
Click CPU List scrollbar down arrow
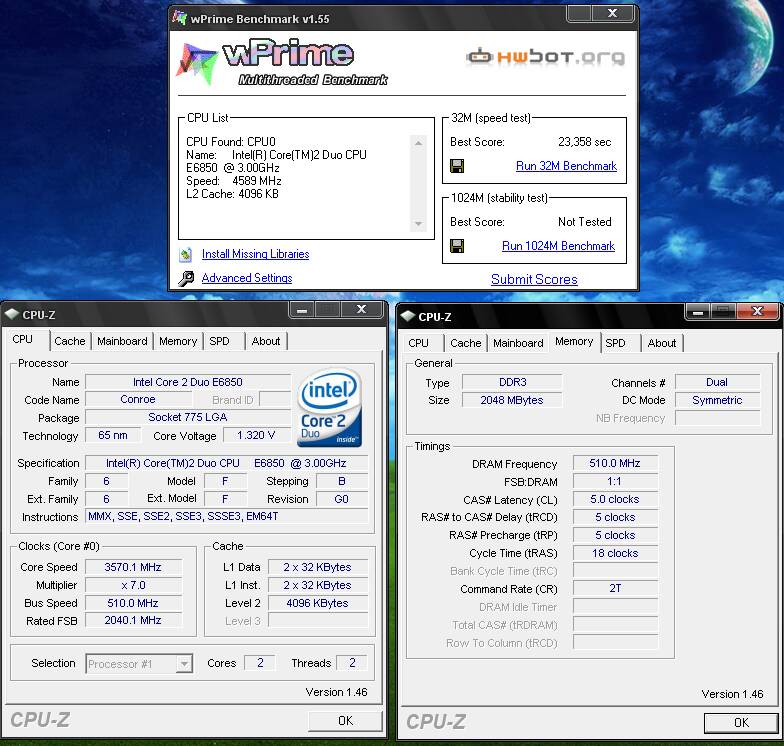tap(418, 224)
